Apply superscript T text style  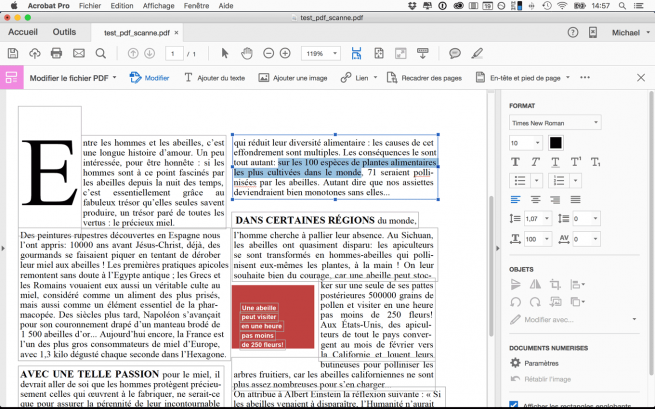576,162
